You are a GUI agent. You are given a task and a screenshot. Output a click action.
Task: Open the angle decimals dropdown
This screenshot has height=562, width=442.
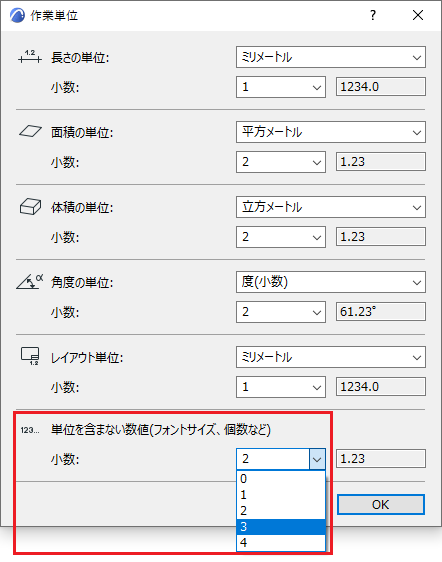click(x=281, y=311)
